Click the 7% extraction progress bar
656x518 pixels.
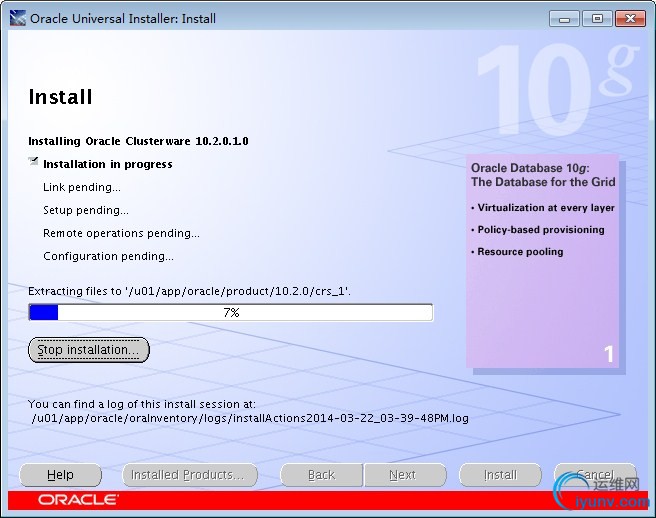(231, 313)
